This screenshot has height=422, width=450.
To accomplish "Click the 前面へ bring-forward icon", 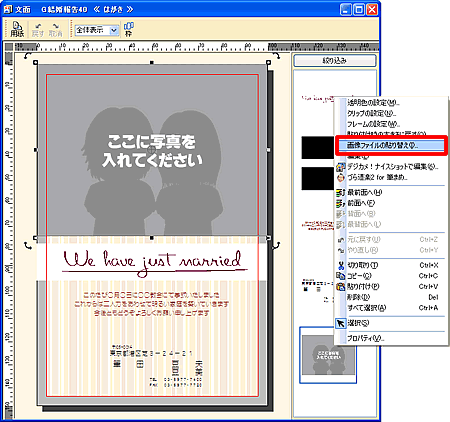I will point(340,203).
